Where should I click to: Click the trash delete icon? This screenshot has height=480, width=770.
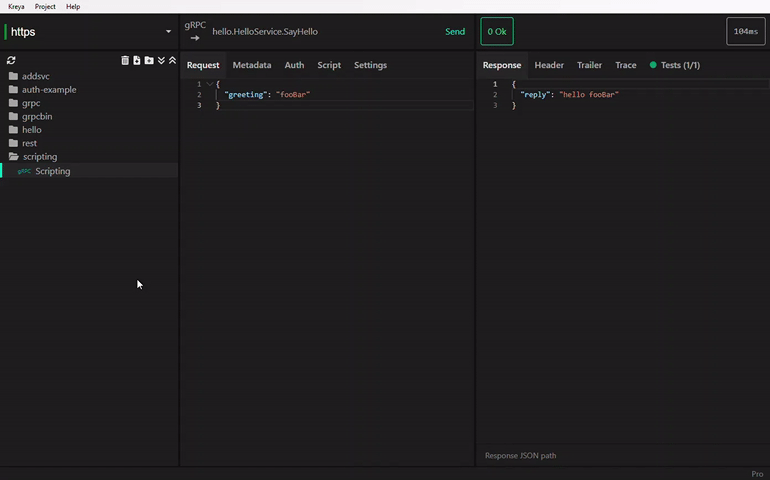coord(125,60)
